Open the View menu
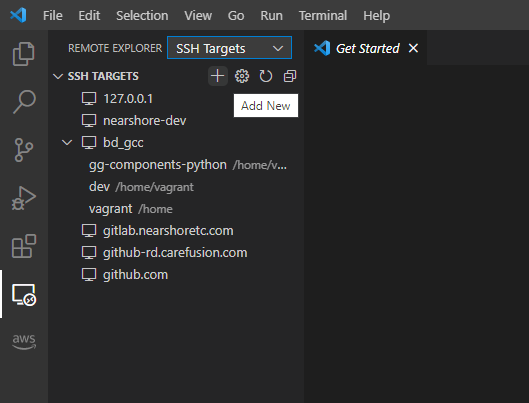Screen dimensions: 529x403 [x=198, y=16]
